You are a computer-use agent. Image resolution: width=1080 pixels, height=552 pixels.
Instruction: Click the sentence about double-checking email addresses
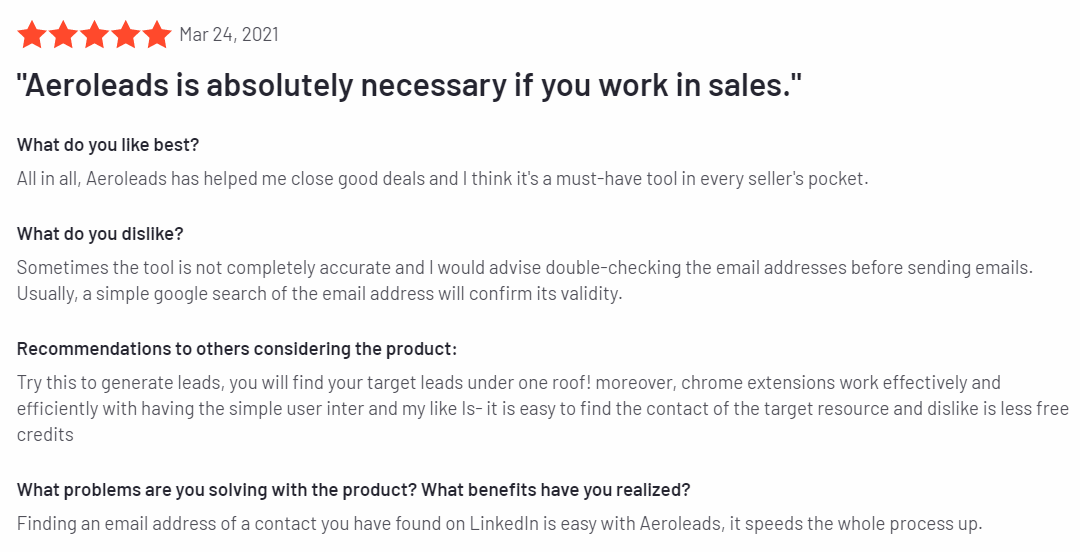(525, 267)
